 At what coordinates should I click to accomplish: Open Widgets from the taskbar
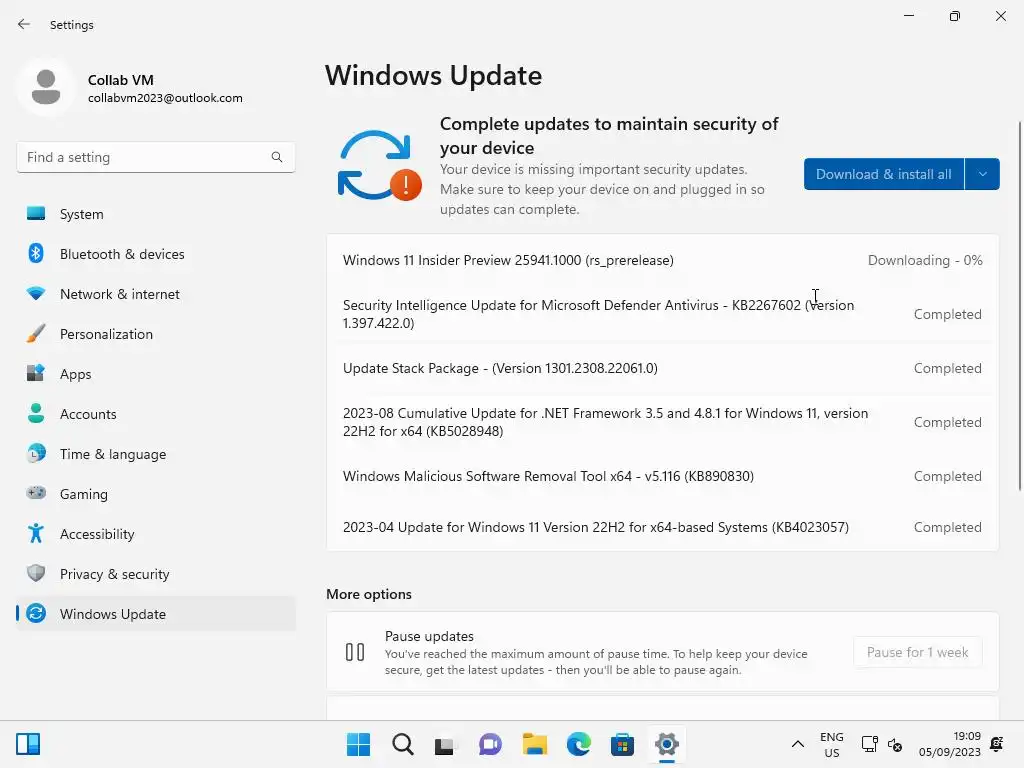click(28, 744)
